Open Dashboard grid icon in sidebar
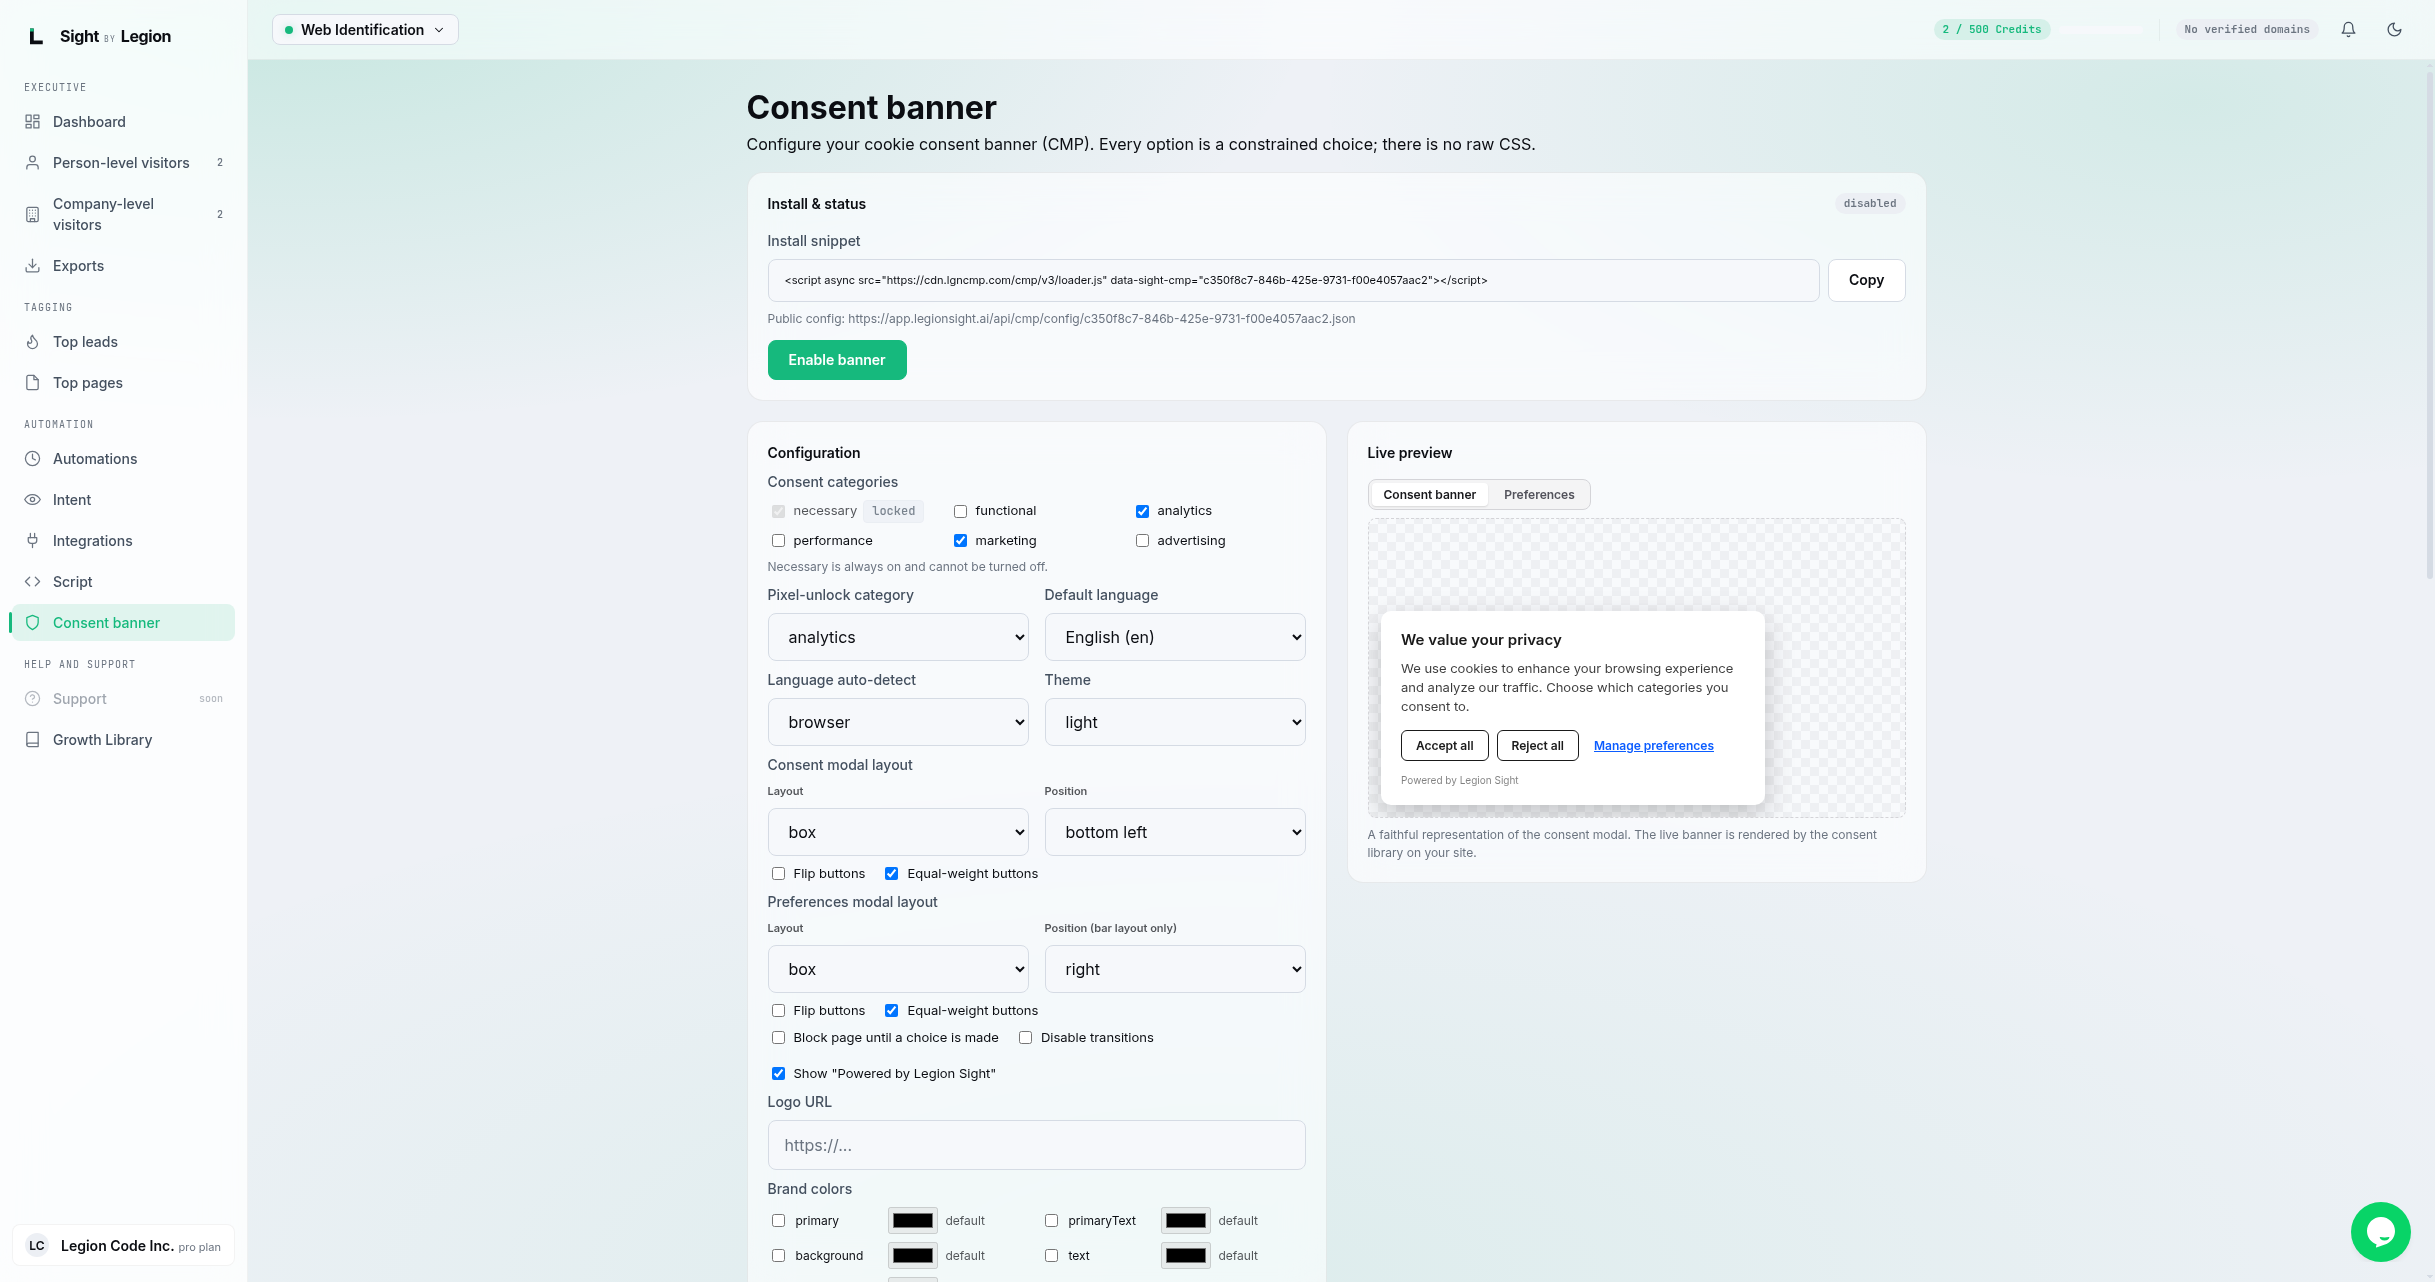This screenshot has width=2435, height=1282. tap(32, 122)
